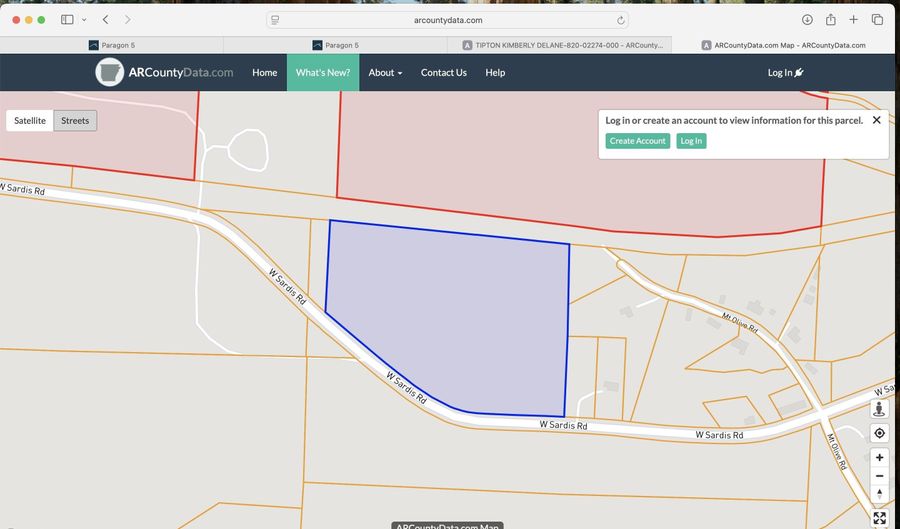Close the parcel login popup

(876, 120)
